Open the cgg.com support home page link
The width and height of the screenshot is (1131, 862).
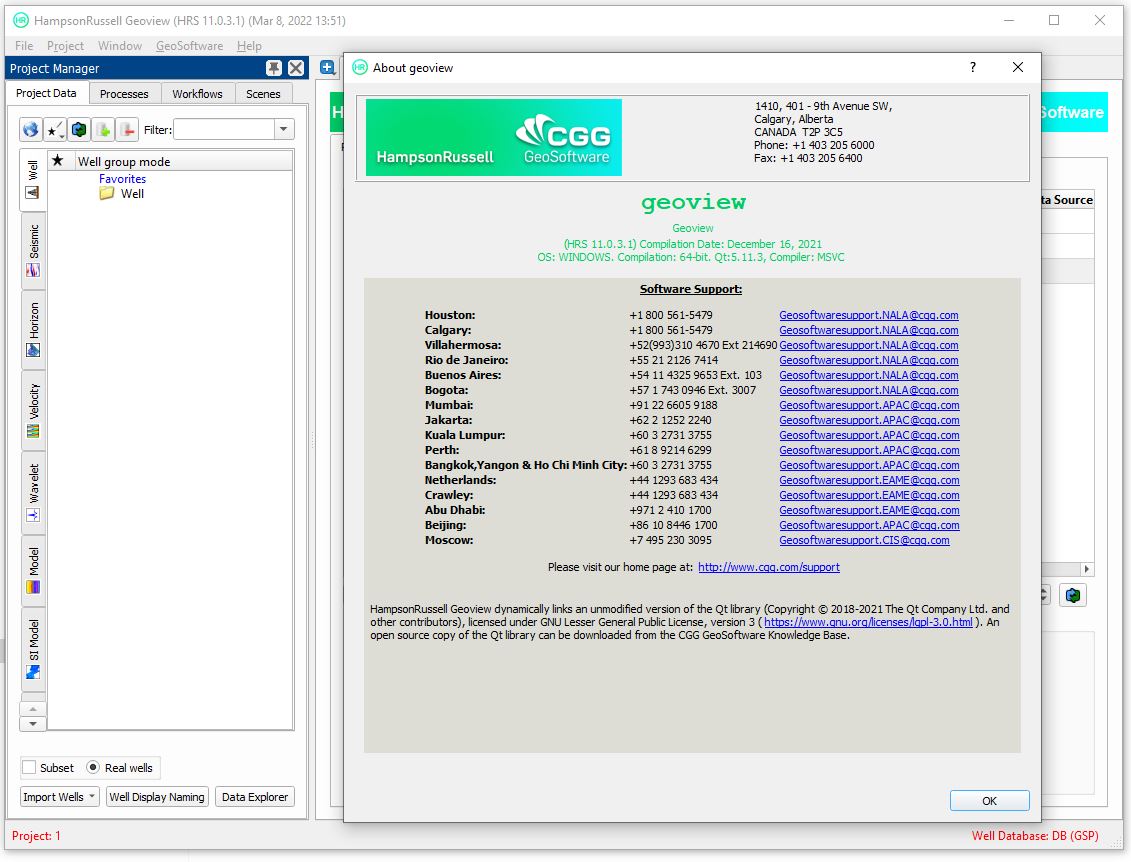[x=768, y=567]
